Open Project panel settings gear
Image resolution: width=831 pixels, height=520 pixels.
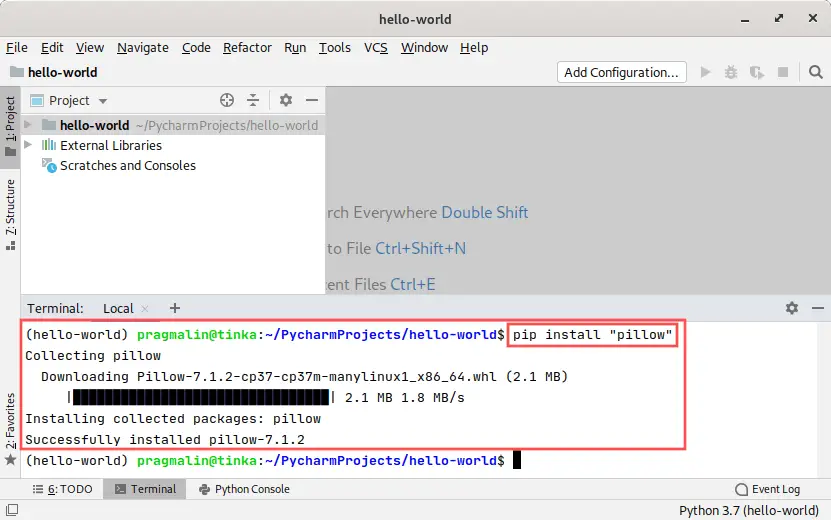(x=286, y=100)
